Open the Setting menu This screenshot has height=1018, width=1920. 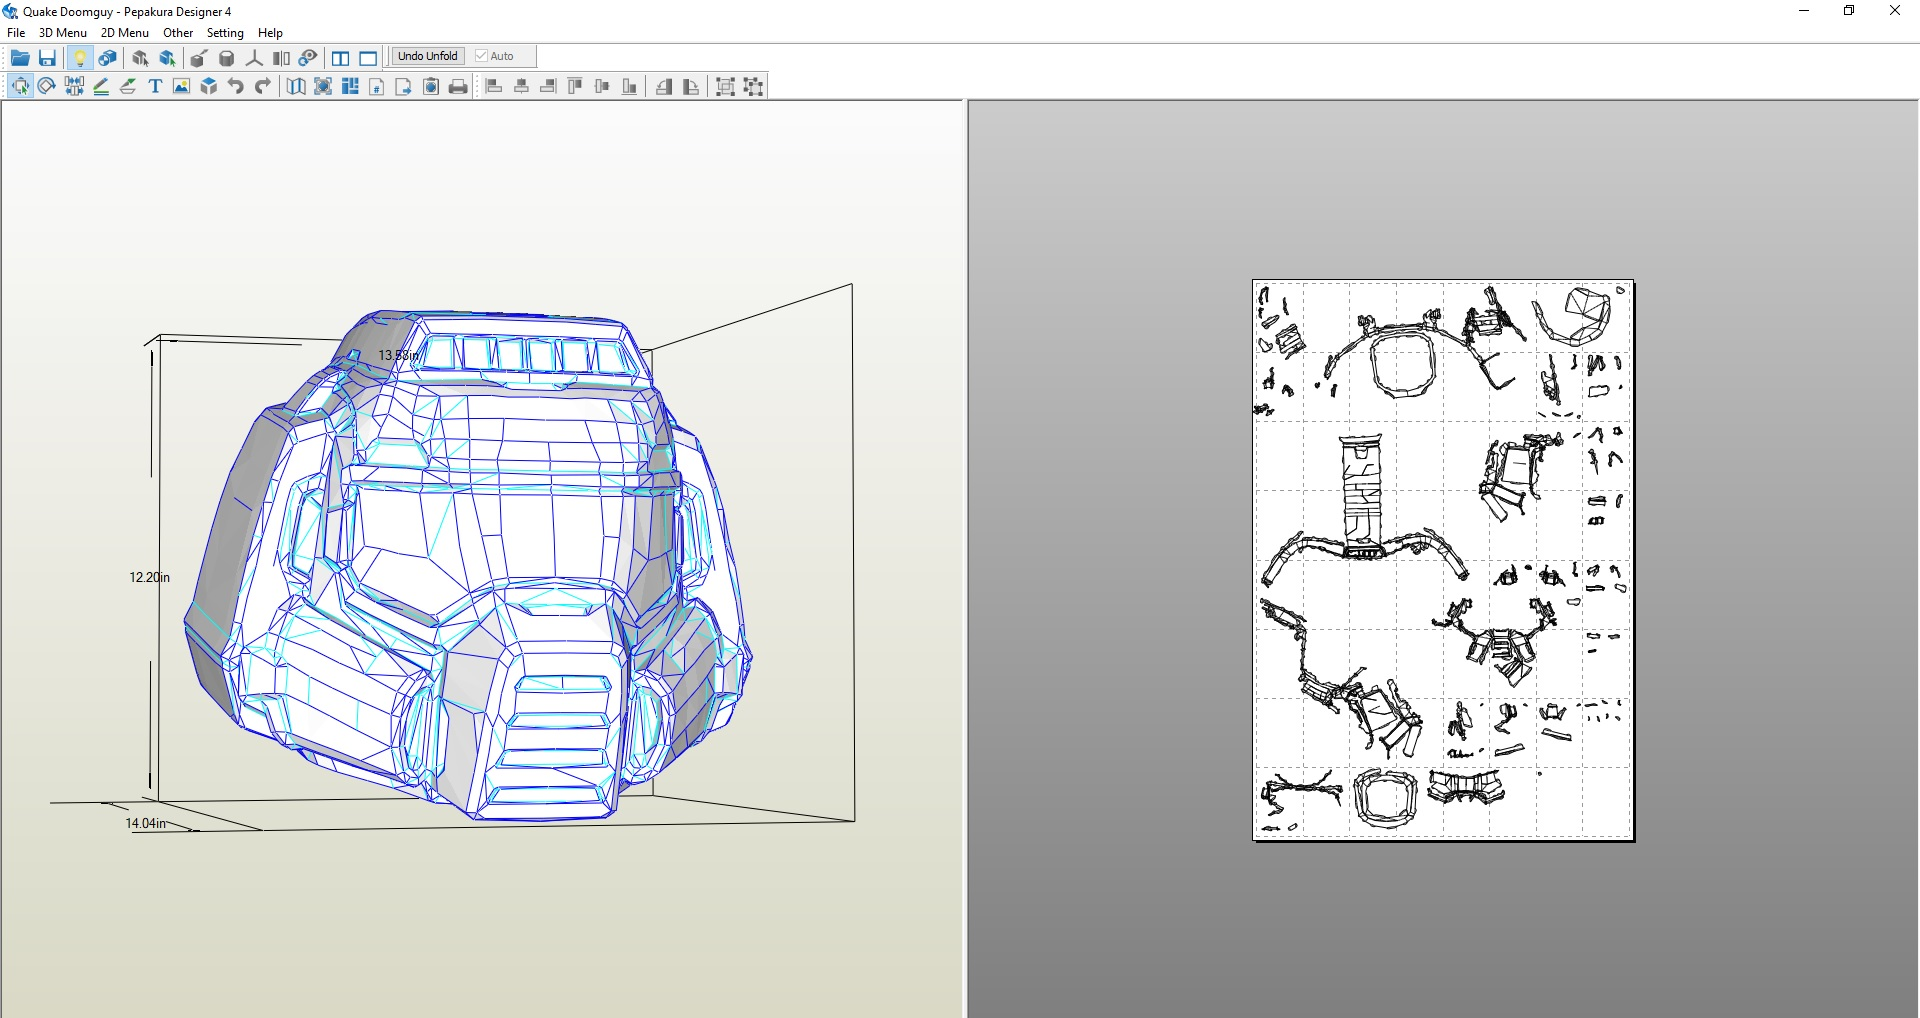pyautogui.click(x=225, y=33)
